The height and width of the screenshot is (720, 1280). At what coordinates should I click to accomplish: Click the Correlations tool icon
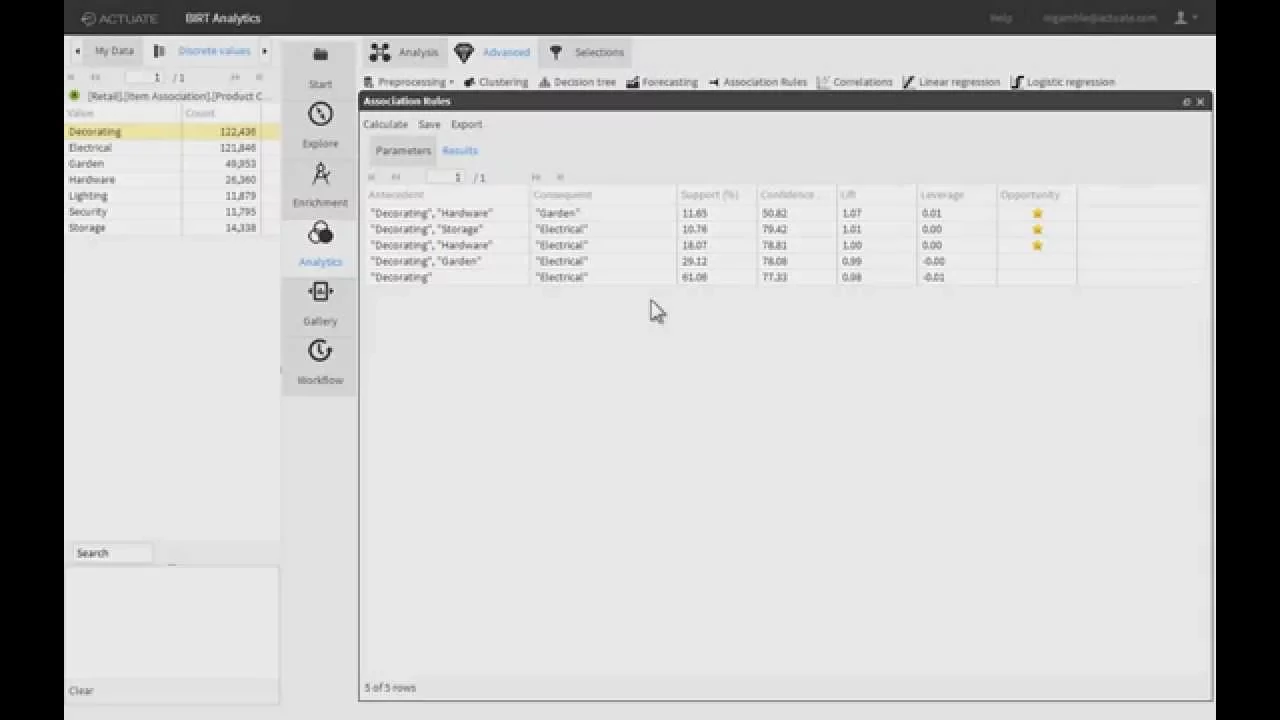click(823, 82)
